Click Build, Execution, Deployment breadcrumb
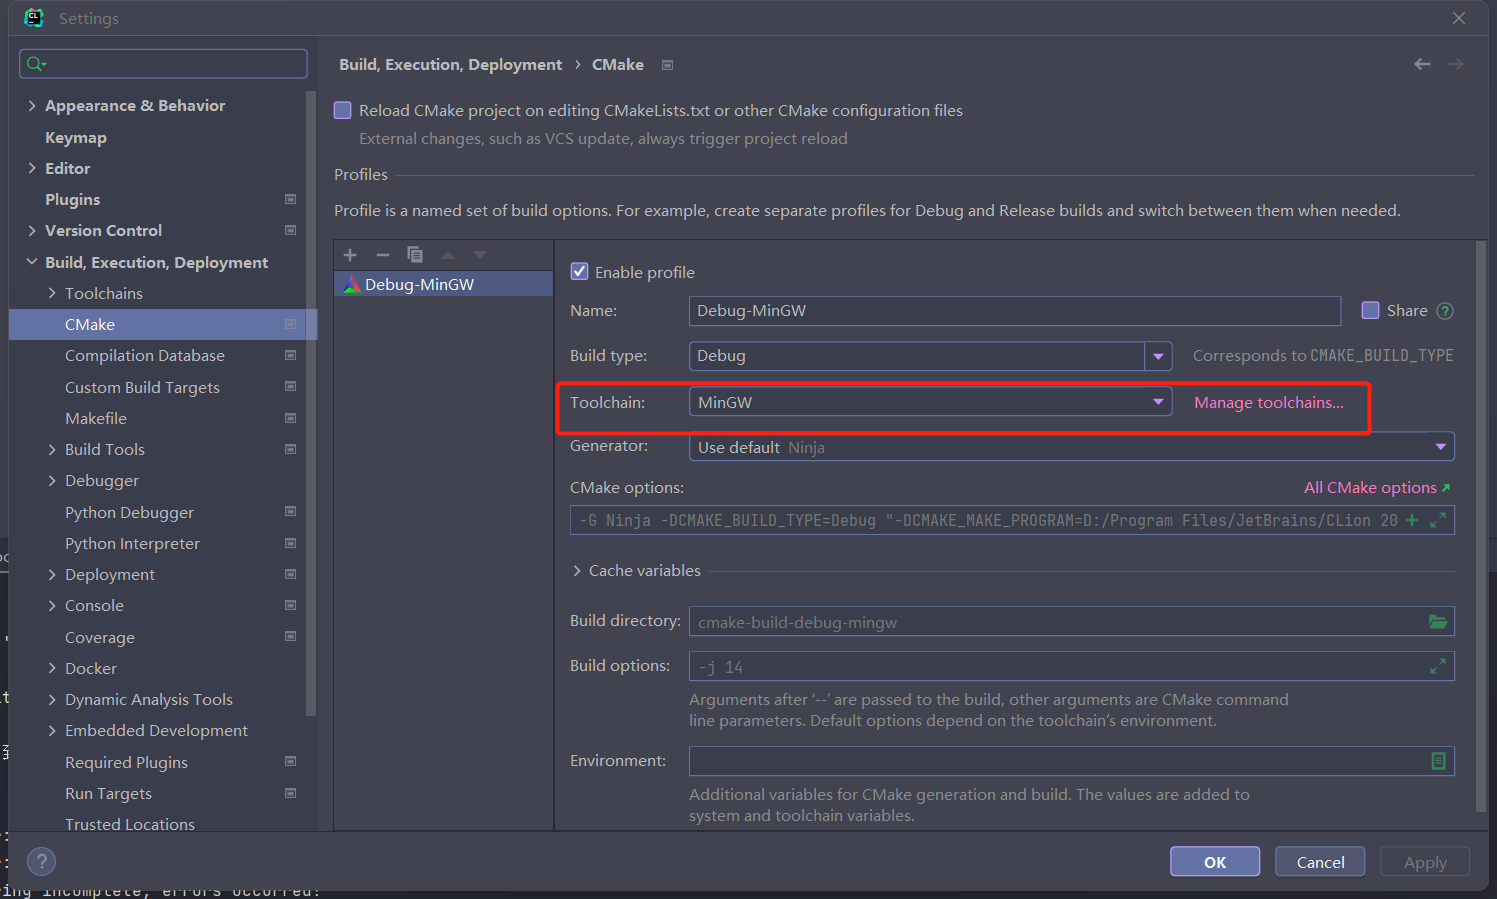 point(450,64)
